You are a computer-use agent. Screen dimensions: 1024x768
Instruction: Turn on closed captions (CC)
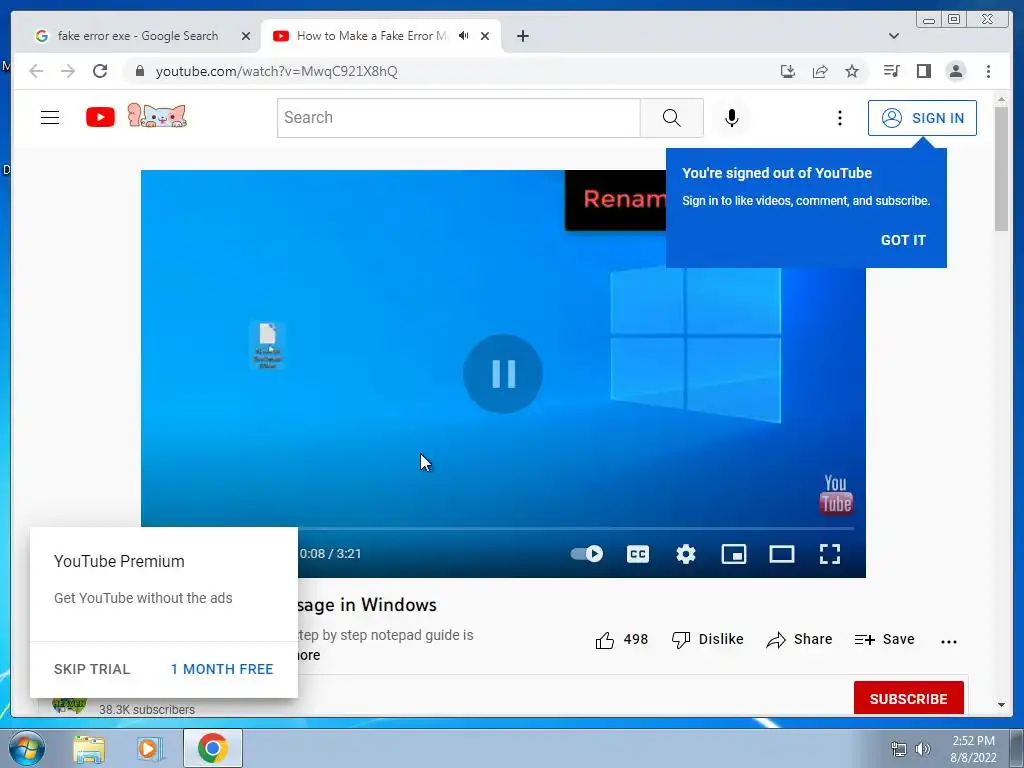[637, 554]
